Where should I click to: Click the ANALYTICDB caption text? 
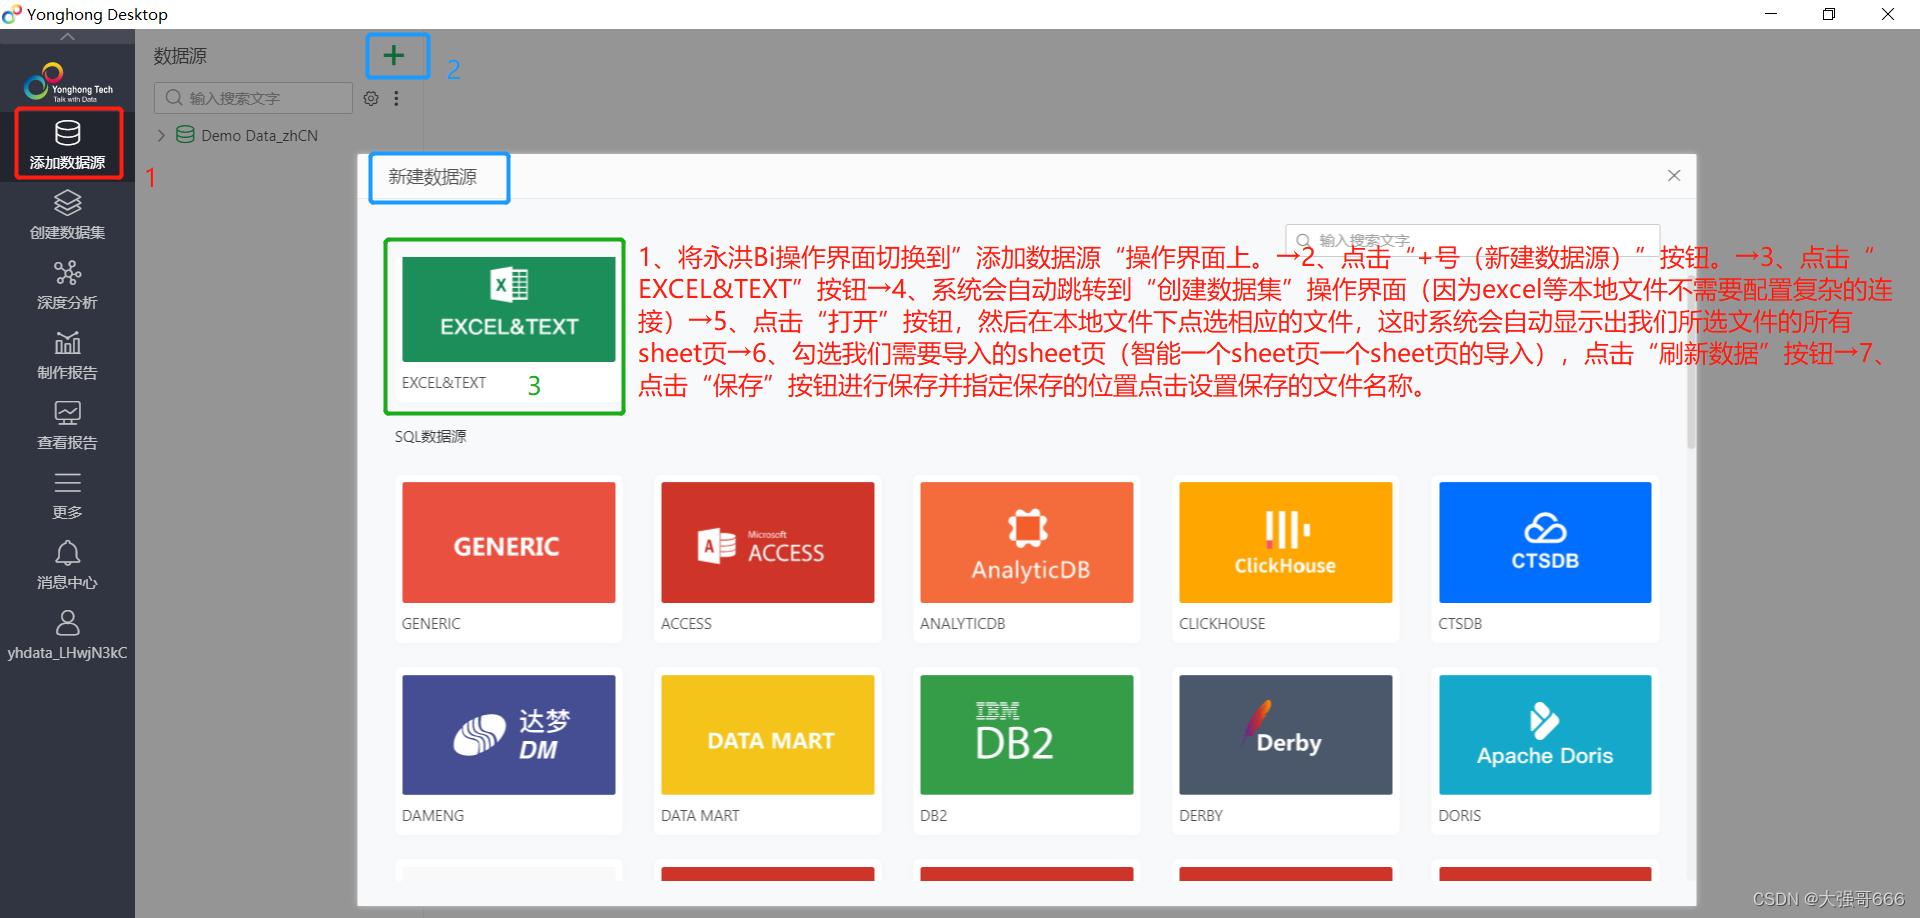[x=962, y=623]
